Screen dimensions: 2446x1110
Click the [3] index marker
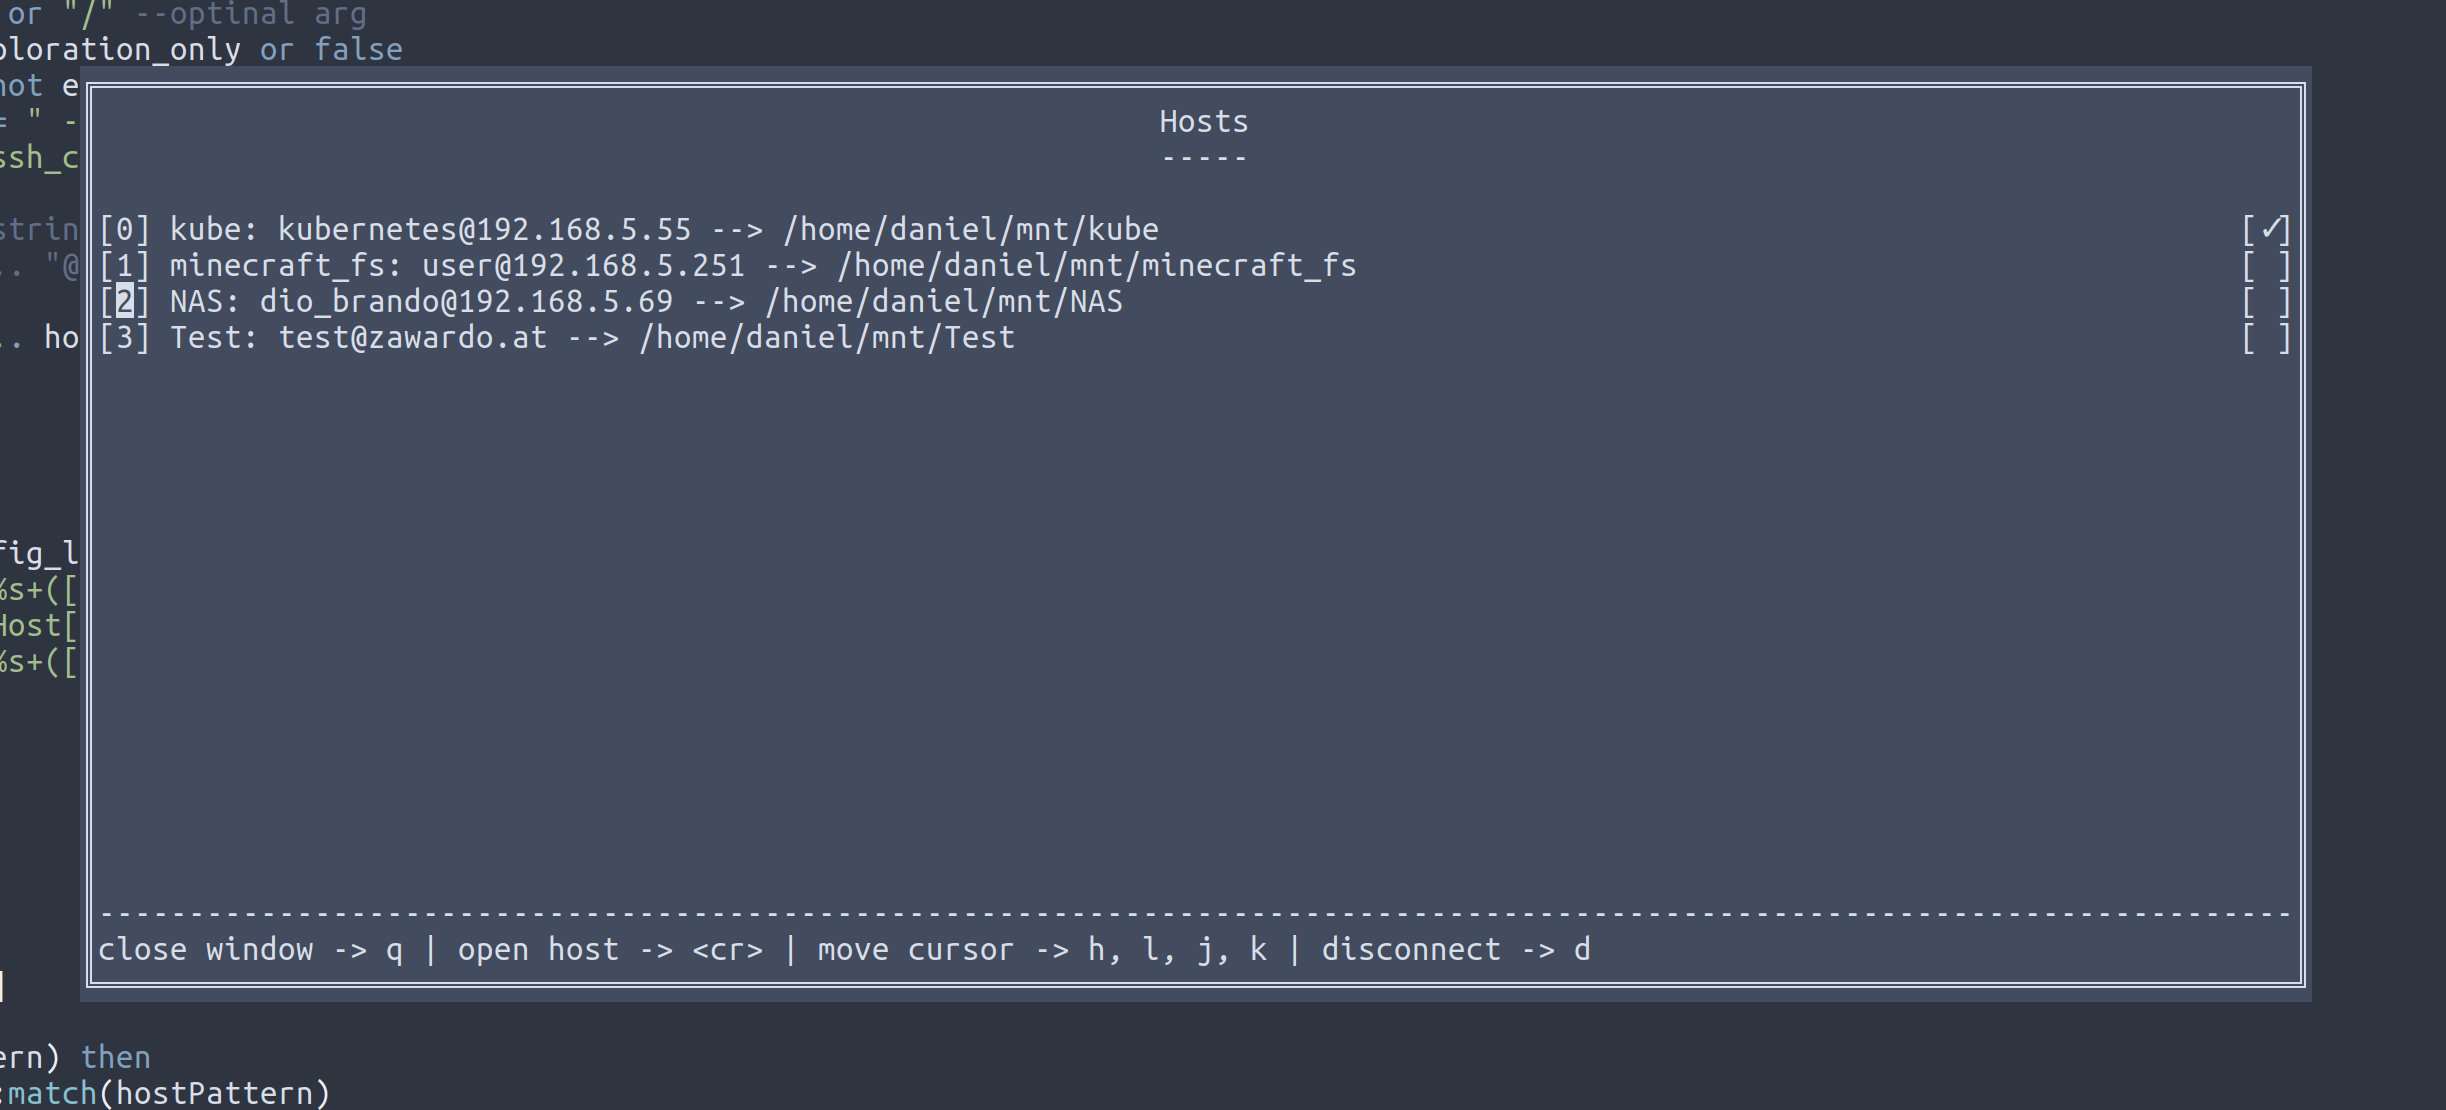coord(124,338)
